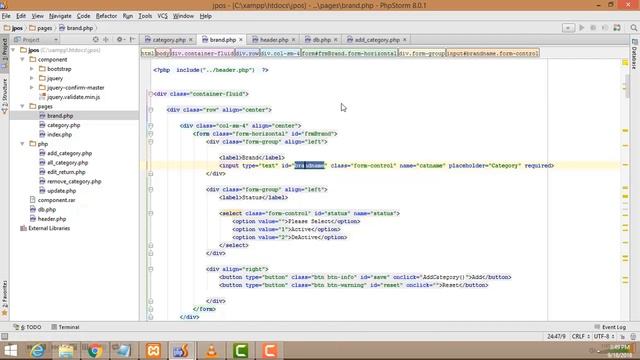Click form#frmBrand.form-horizontal tag breadcrumb
The image size is (640, 360).
(x=349, y=53)
